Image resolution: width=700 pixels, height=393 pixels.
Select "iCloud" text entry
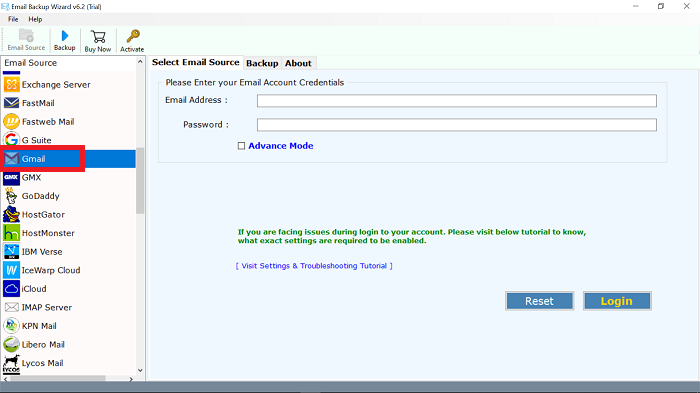[x=34, y=289]
